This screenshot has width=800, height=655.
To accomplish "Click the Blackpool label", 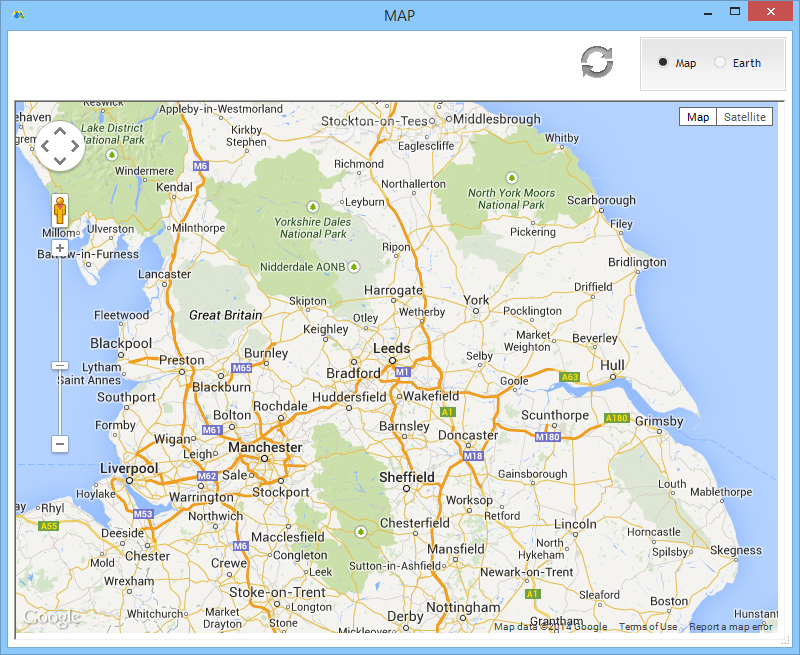I will (x=121, y=343).
